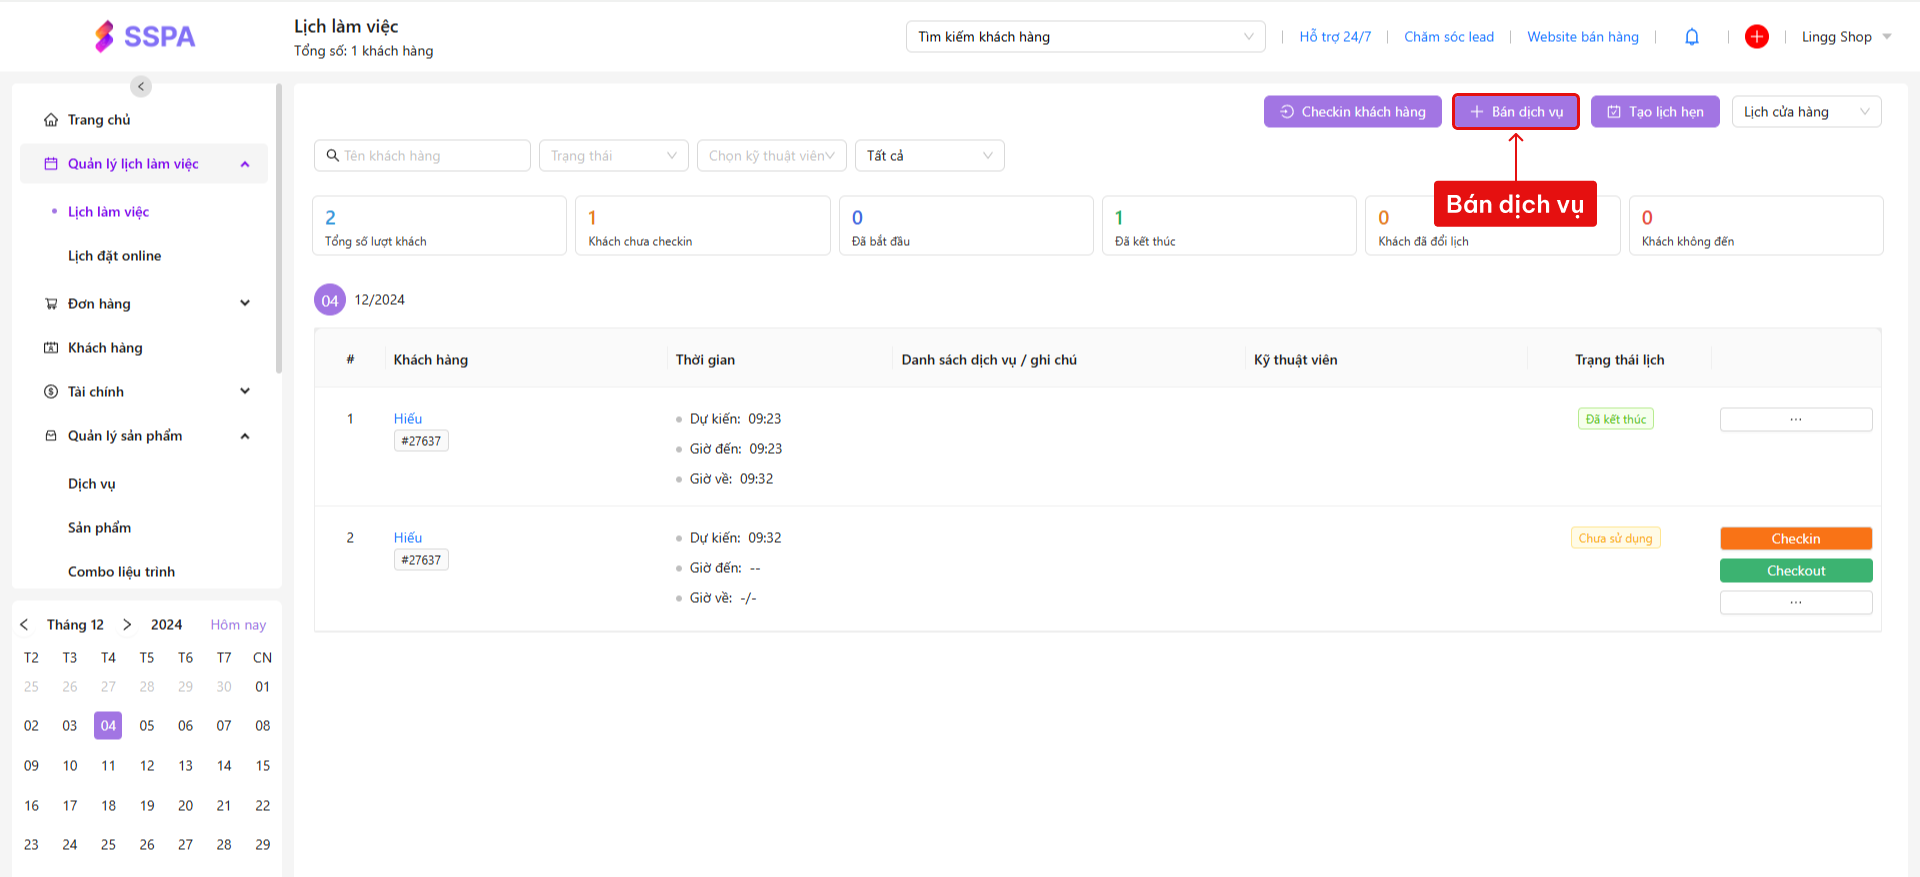Click the Khách hàng contact icon
This screenshot has height=877, width=1920.
[51, 348]
